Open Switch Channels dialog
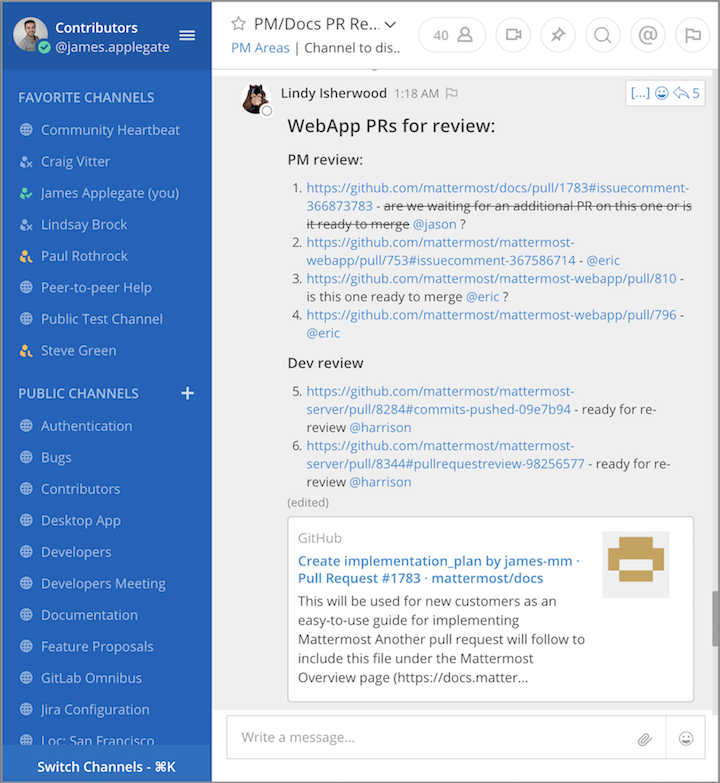The image size is (720, 783). click(x=106, y=767)
